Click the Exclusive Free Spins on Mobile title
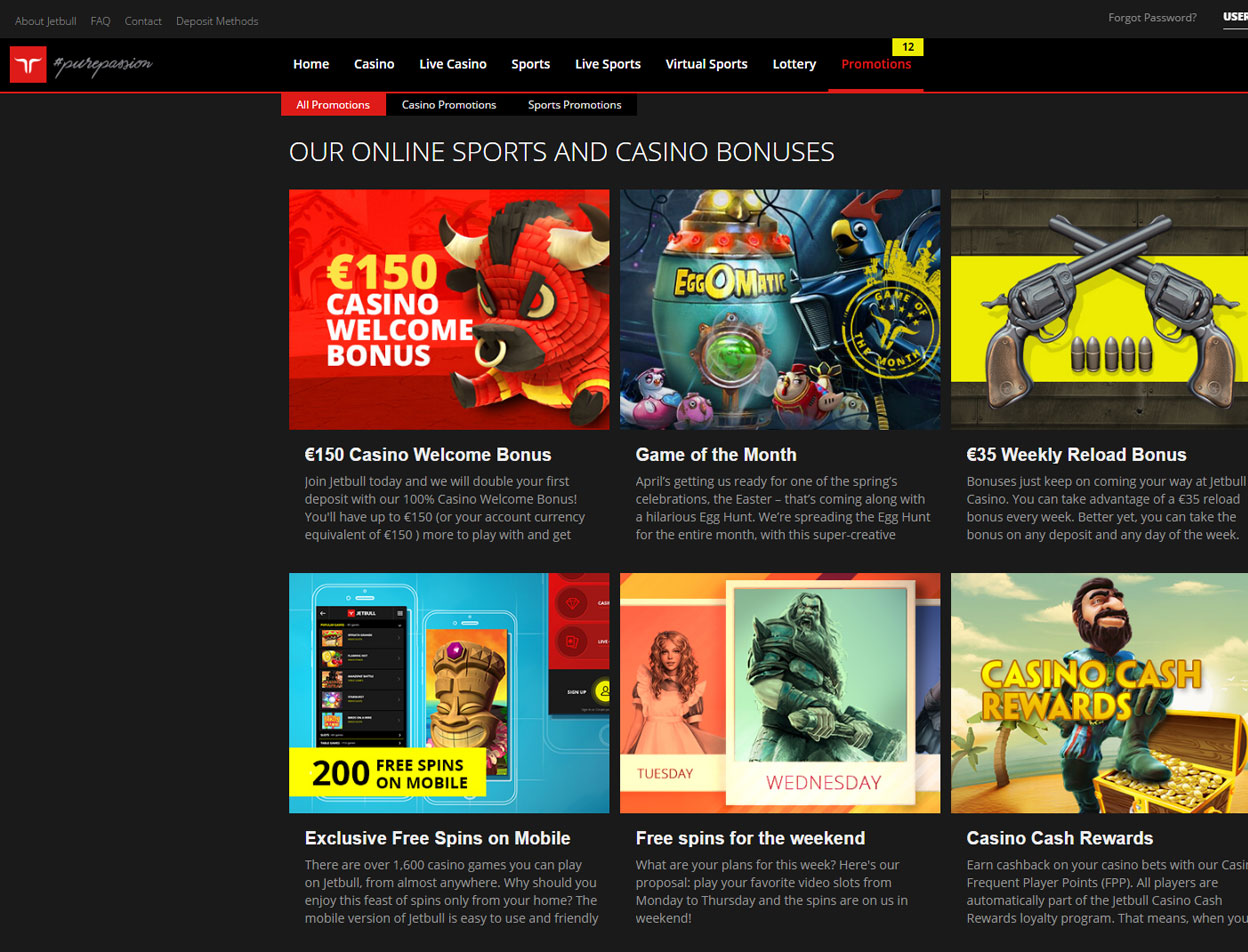 point(438,838)
